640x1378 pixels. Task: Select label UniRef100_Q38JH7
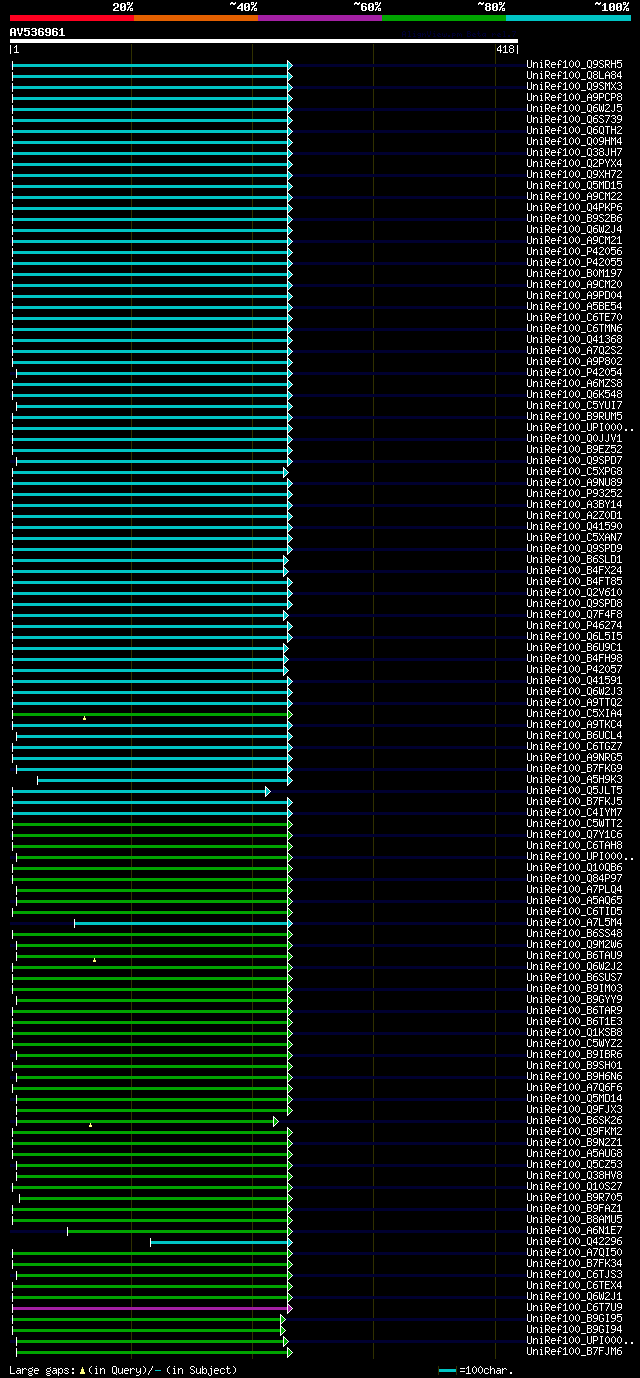point(574,152)
